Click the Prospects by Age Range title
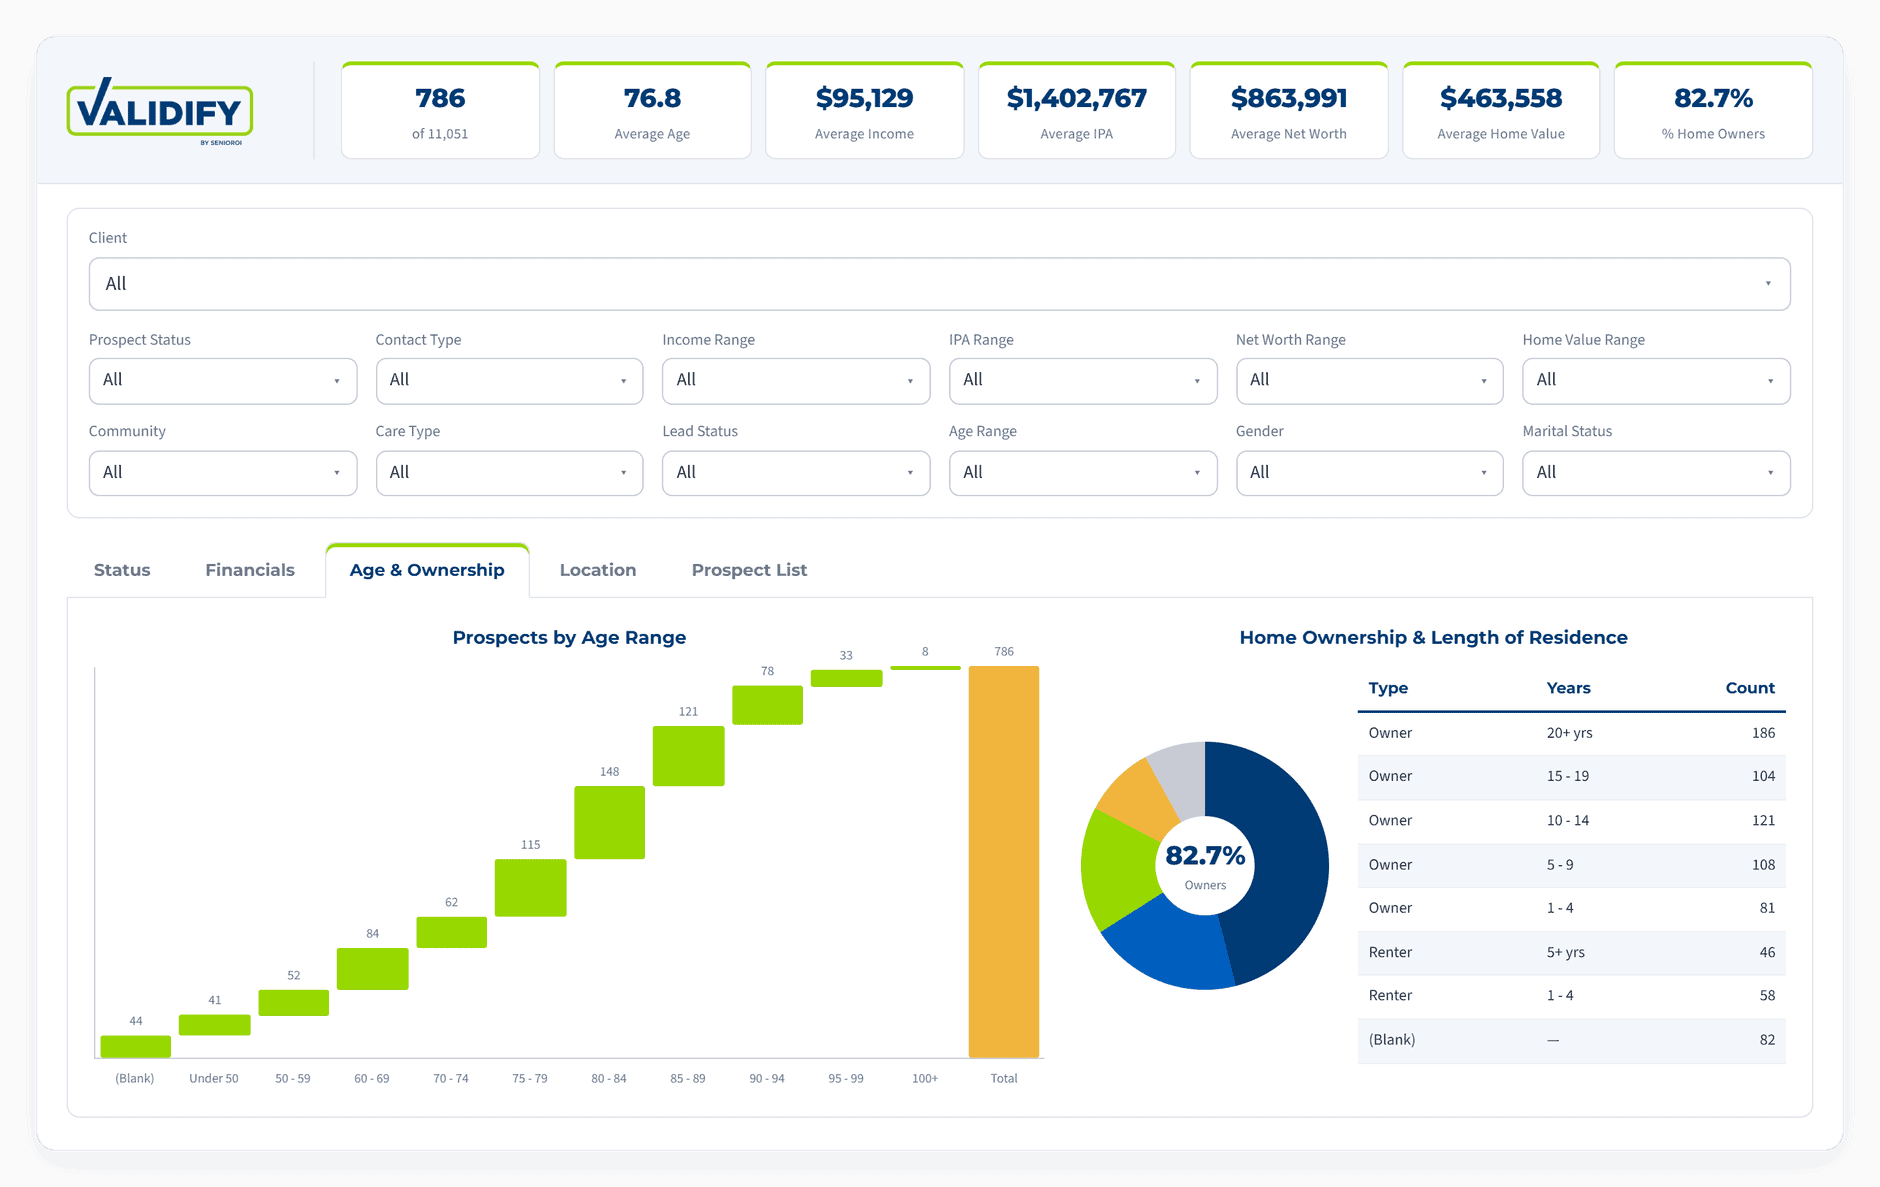This screenshot has width=1880, height=1187. [569, 638]
